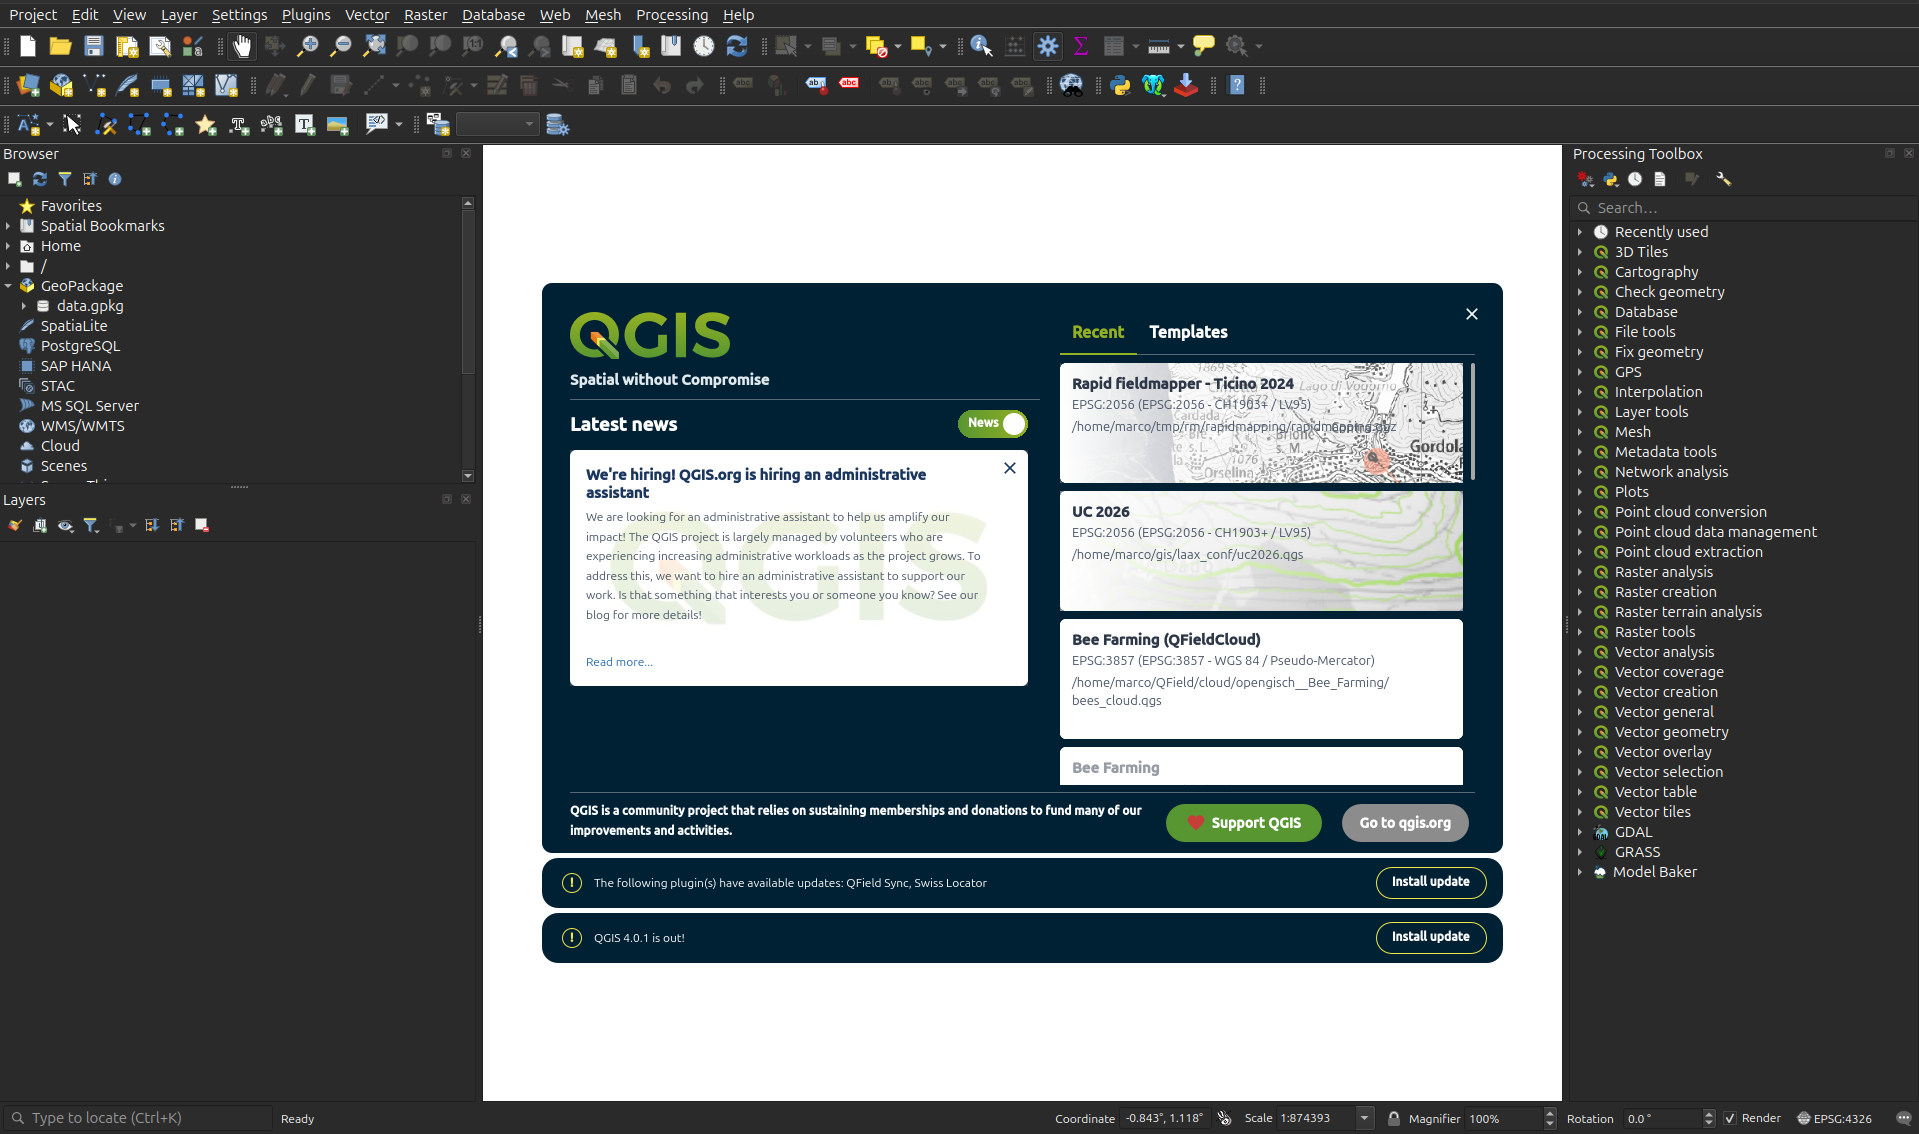
Task: Open the Help Contents icon
Action: click(1237, 86)
